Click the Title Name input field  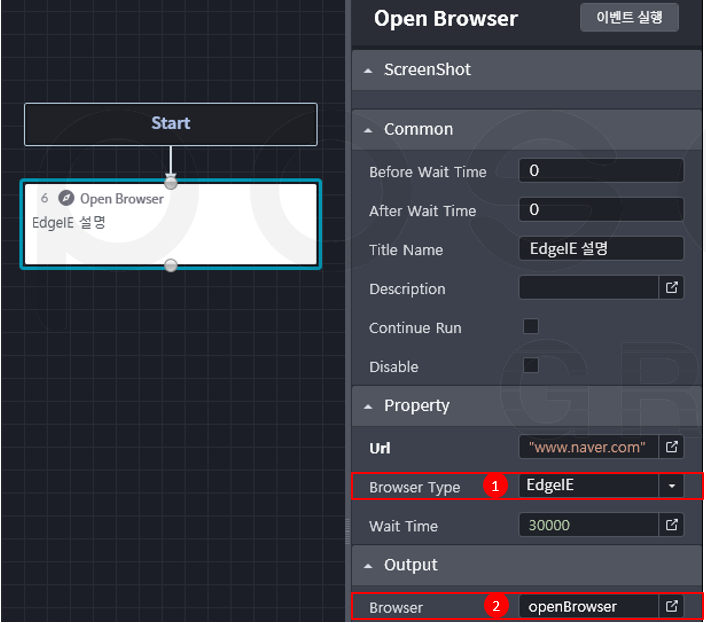click(600, 249)
